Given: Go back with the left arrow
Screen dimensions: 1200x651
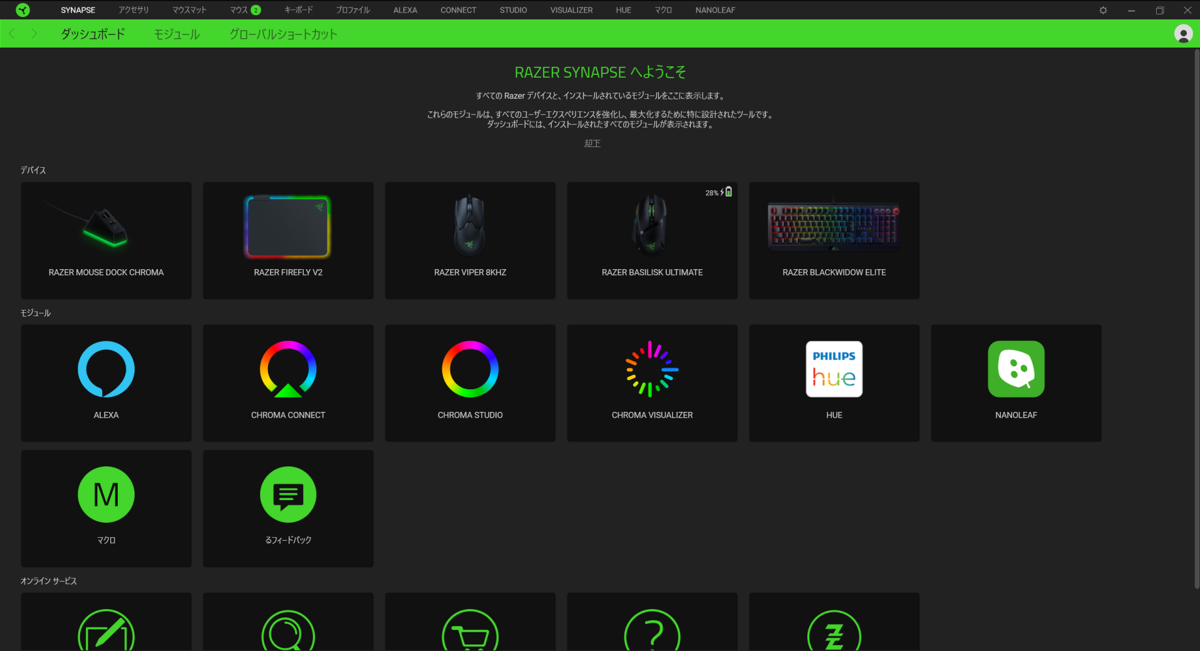Looking at the screenshot, I should coord(12,34).
